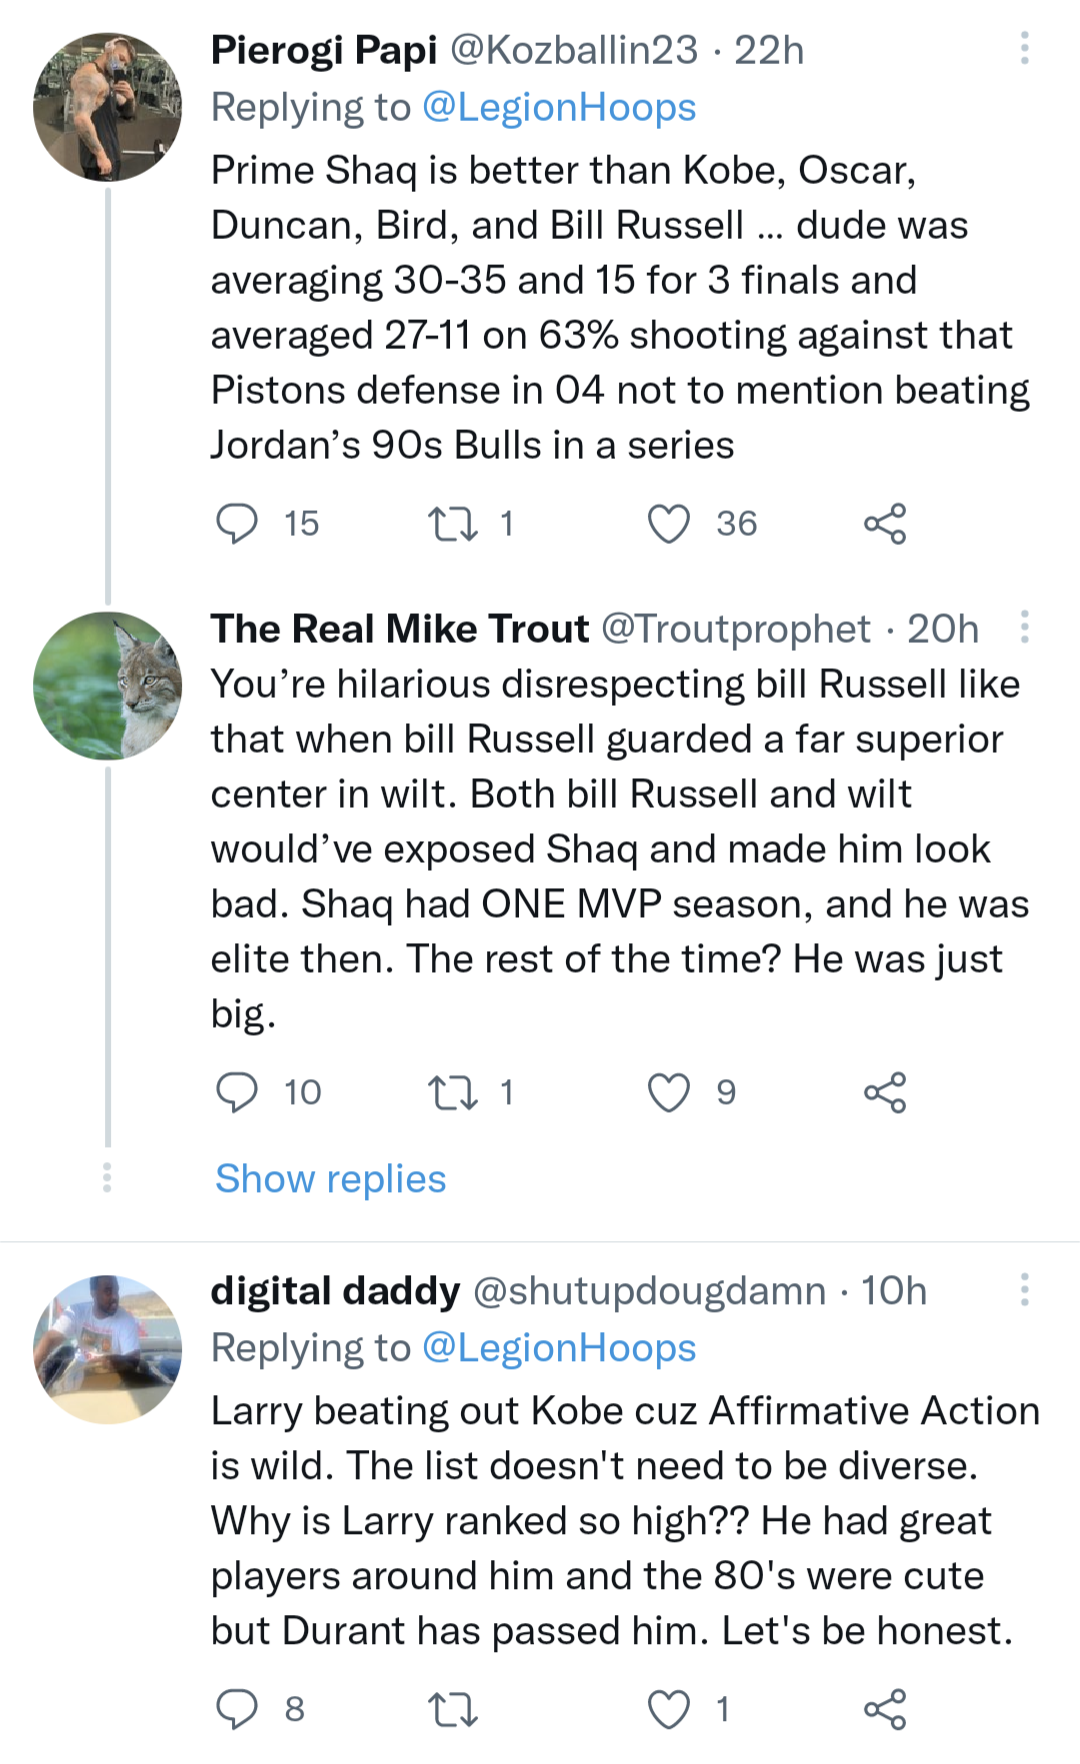Share digital daddy's tweet
The height and width of the screenshot is (1764, 1080).
click(x=885, y=1709)
